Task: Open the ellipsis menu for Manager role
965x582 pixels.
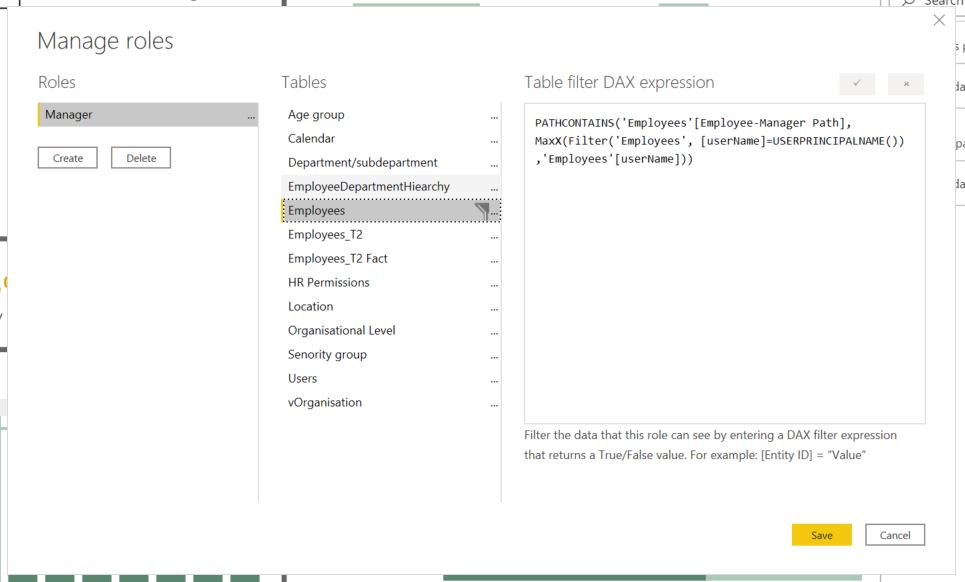Action: 251,116
